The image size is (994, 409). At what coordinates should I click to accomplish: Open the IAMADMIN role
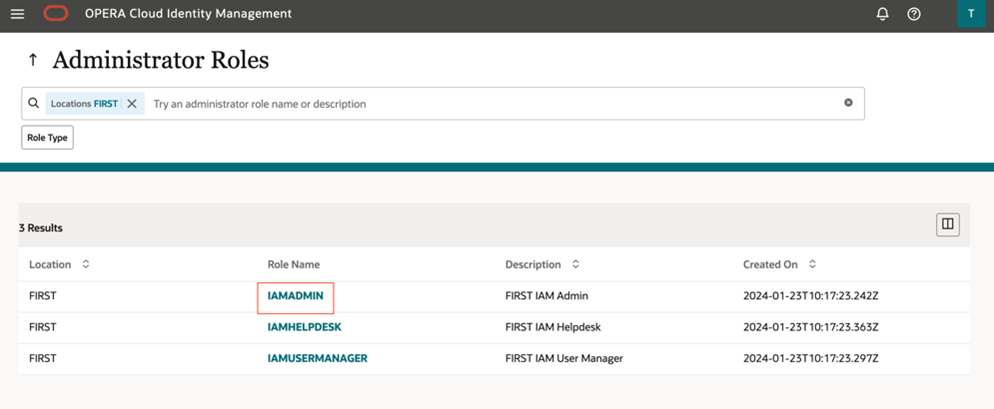coord(295,296)
